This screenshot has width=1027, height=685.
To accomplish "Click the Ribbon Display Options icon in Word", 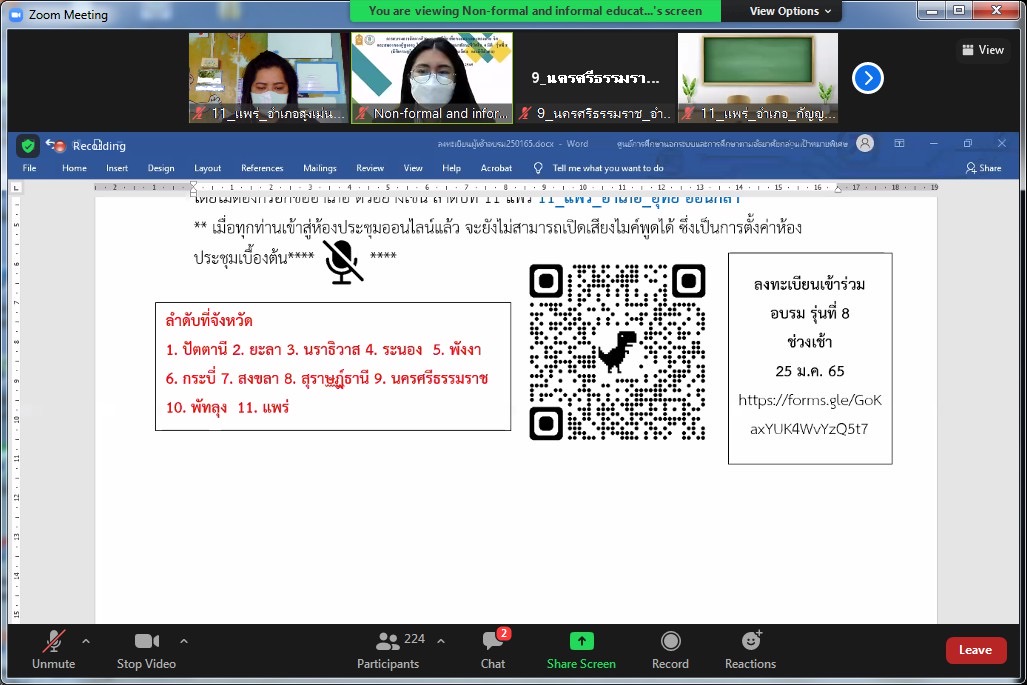I will (899, 143).
